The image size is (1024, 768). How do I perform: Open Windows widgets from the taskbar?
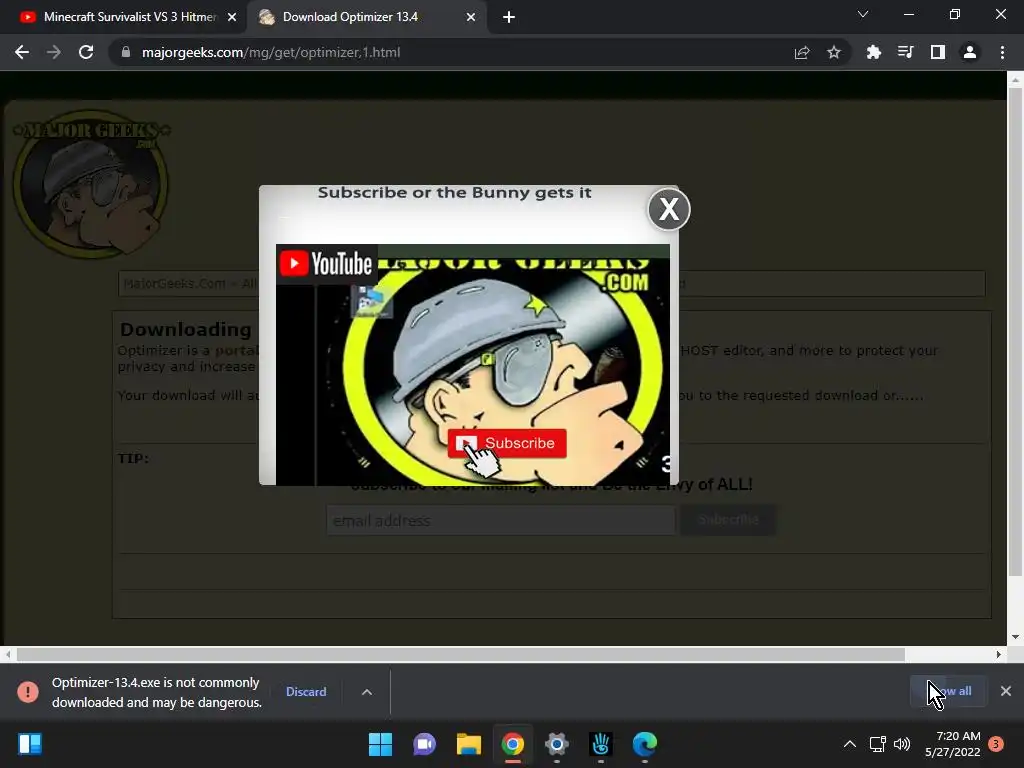30,744
